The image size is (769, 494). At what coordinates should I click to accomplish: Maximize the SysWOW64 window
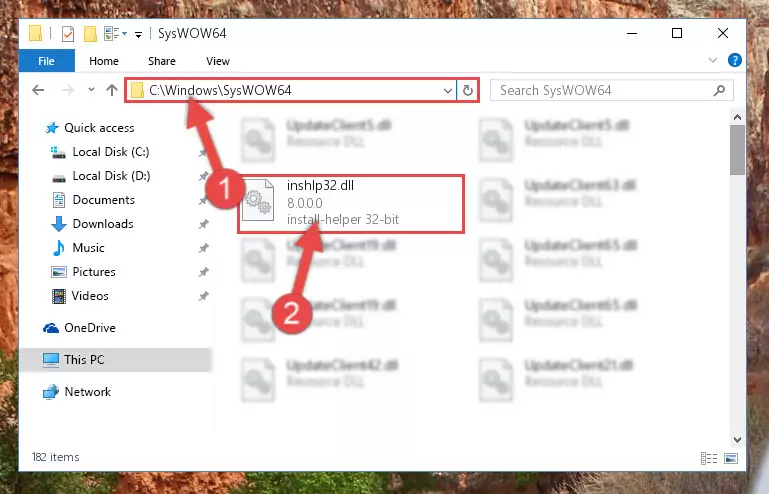(x=677, y=33)
